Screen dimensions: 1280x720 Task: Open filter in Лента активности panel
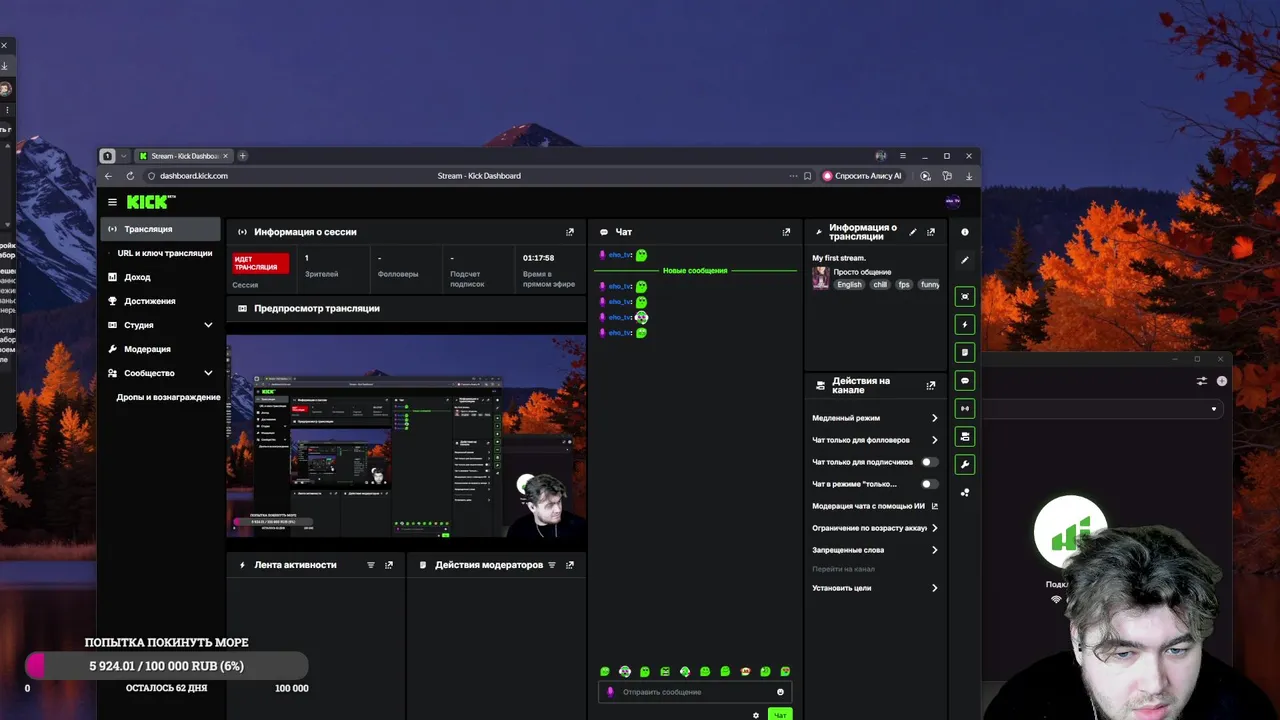[371, 565]
